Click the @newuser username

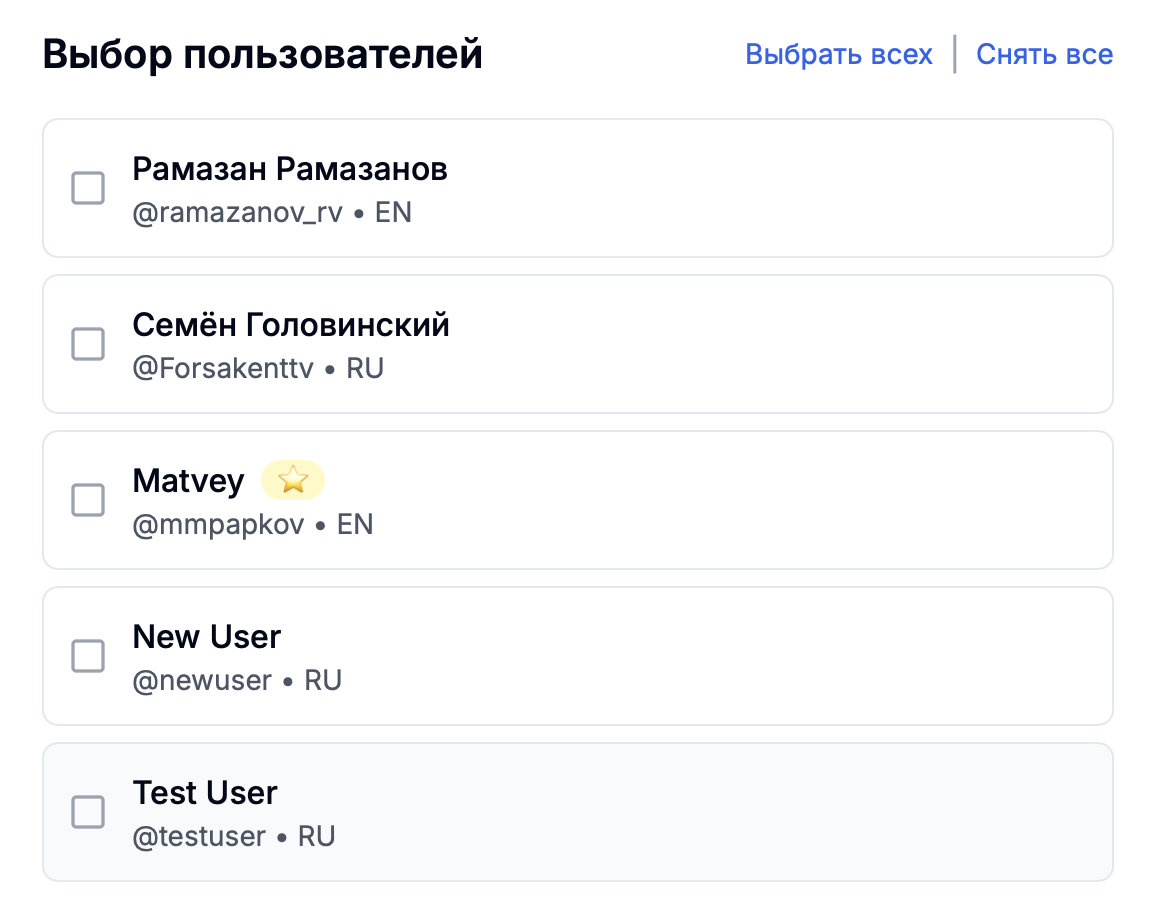coord(202,681)
